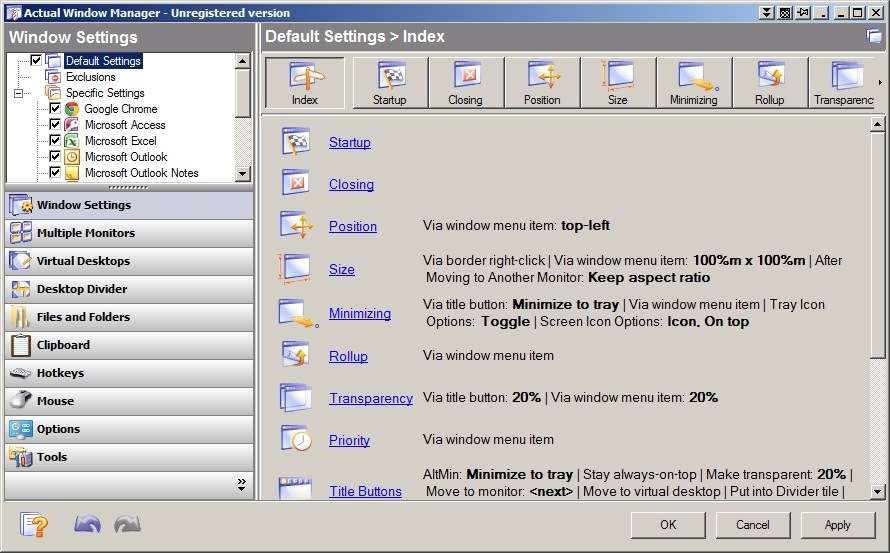Select Exclusions in the settings tree
890x553 pixels.
(x=90, y=77)
